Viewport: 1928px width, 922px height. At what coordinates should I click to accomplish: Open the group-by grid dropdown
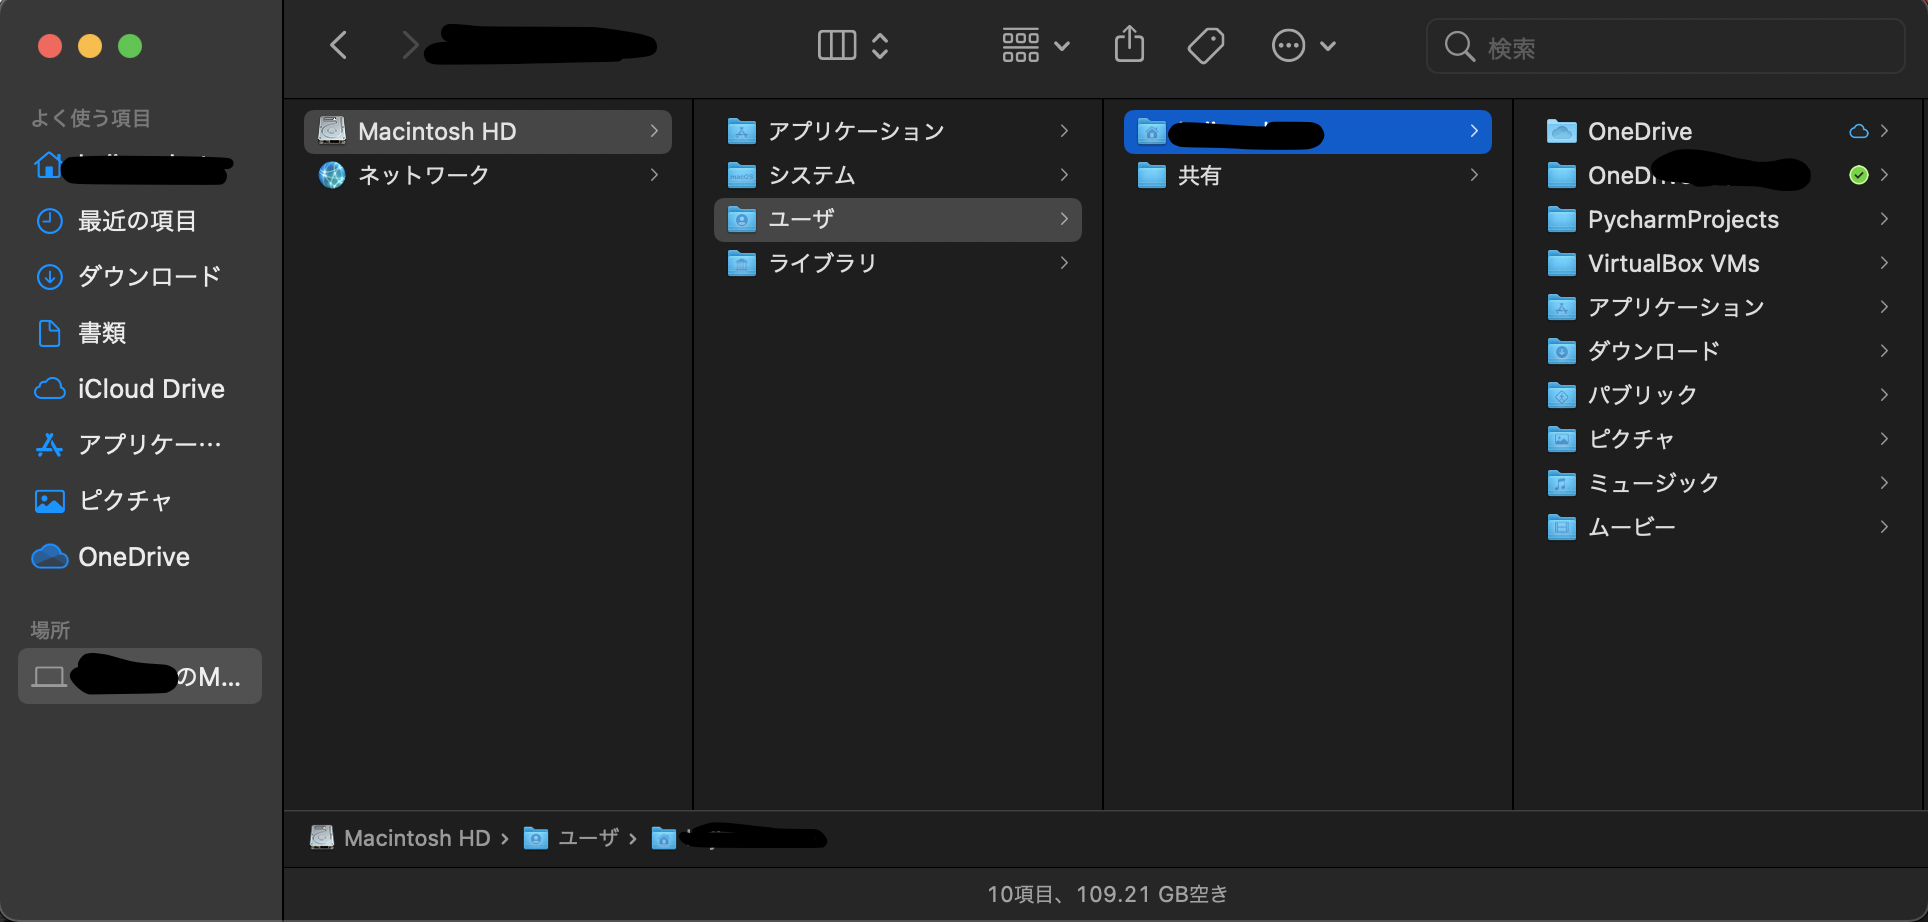[x=1036, y=45]
